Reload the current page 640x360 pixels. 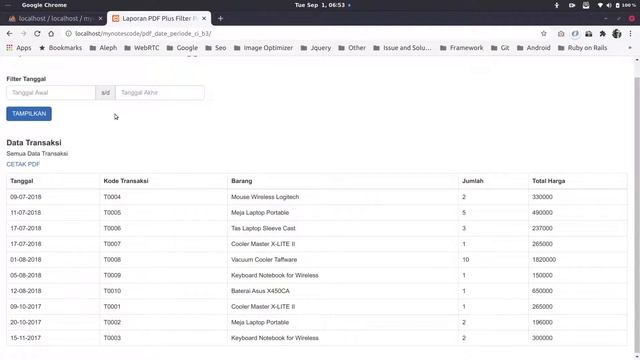pos(37,33)
